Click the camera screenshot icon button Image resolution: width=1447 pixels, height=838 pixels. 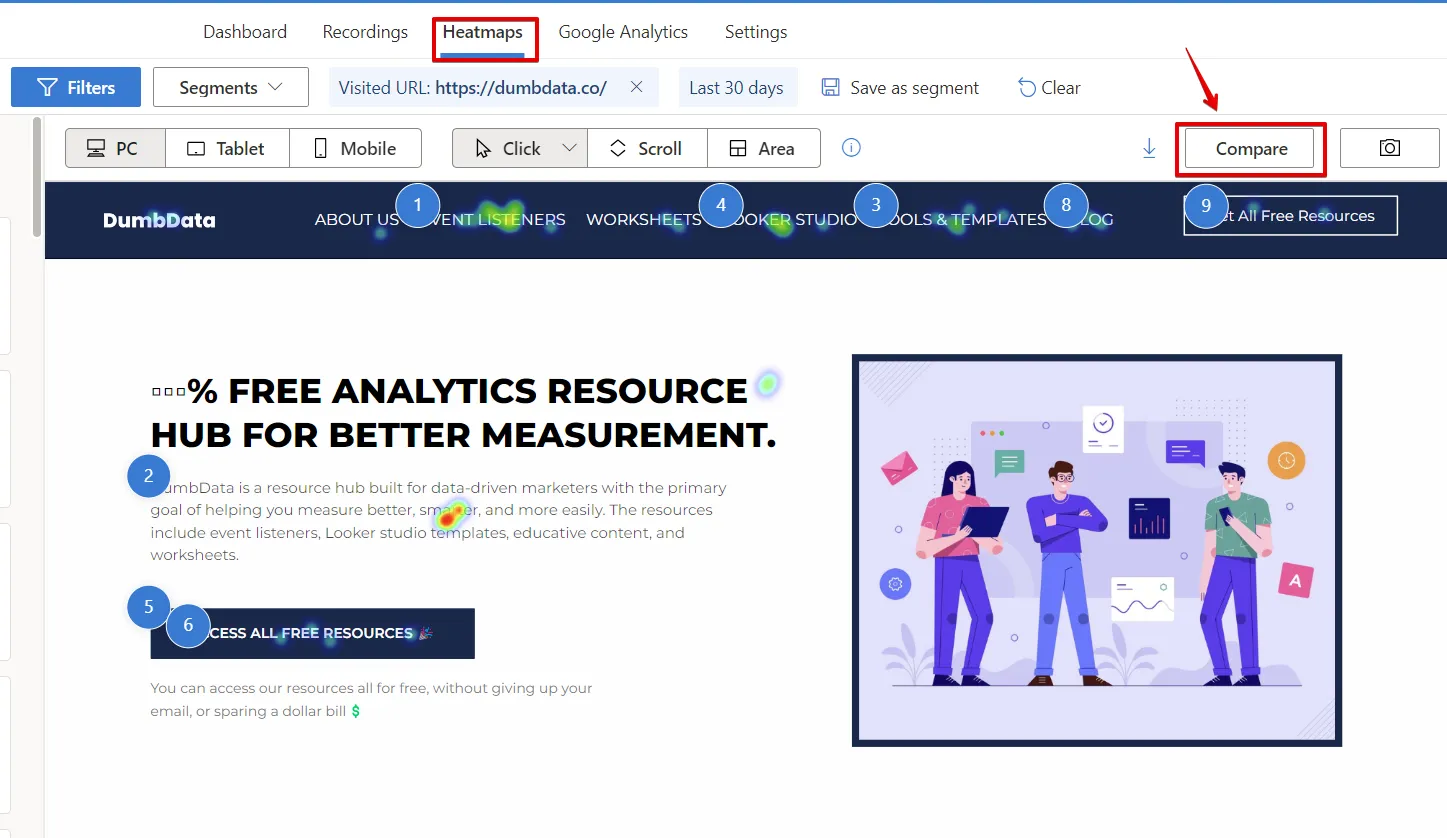1389,148
